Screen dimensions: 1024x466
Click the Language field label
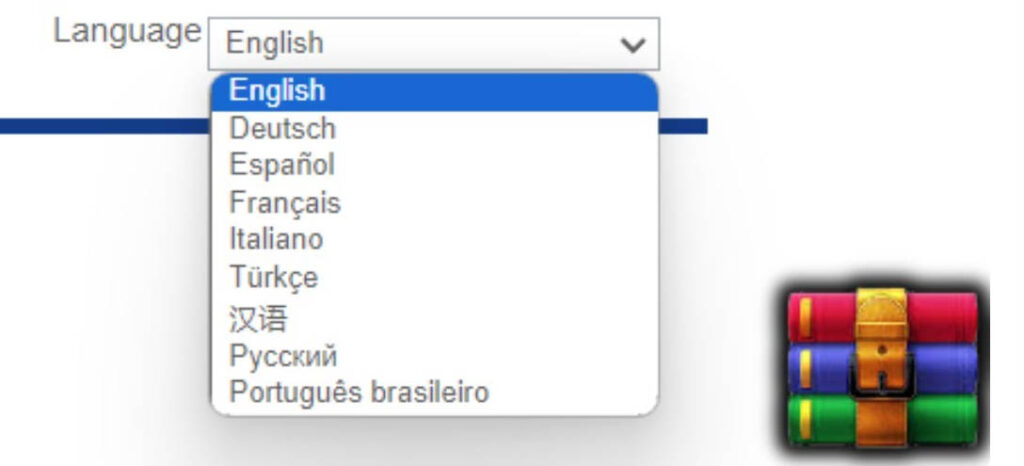tap(127, 31)
